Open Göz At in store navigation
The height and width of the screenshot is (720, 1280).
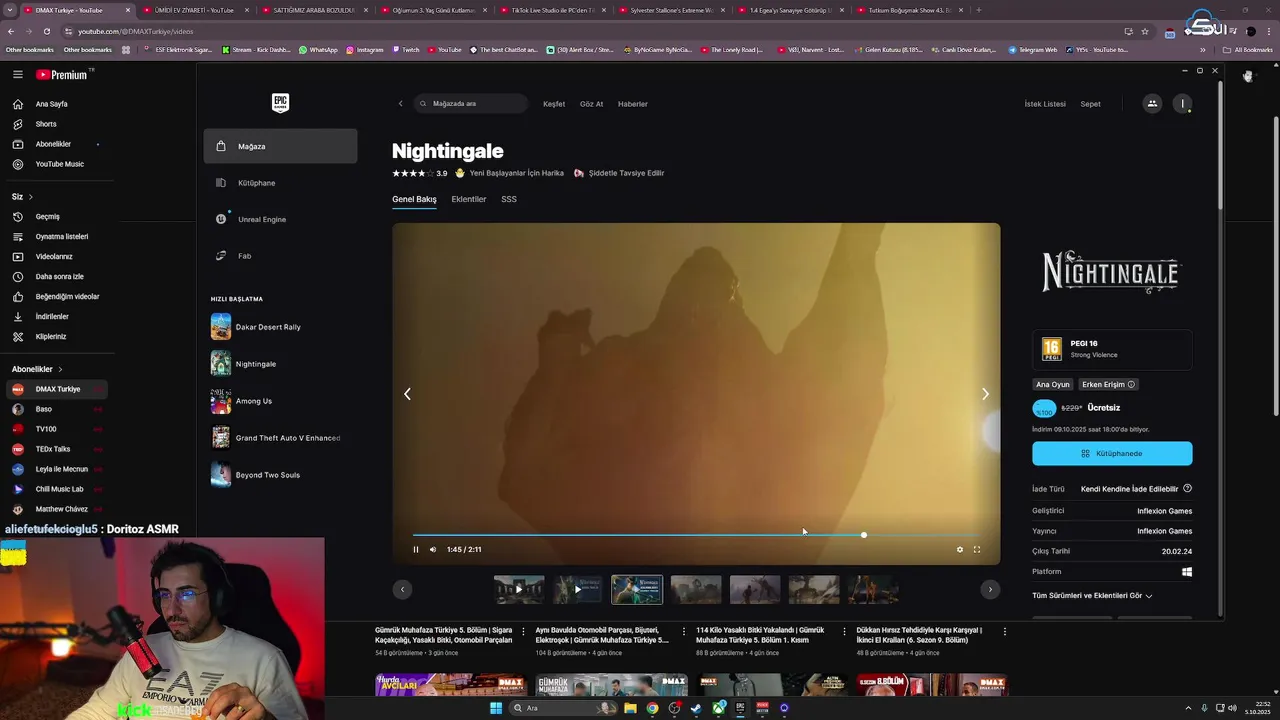tap(591, 104)
